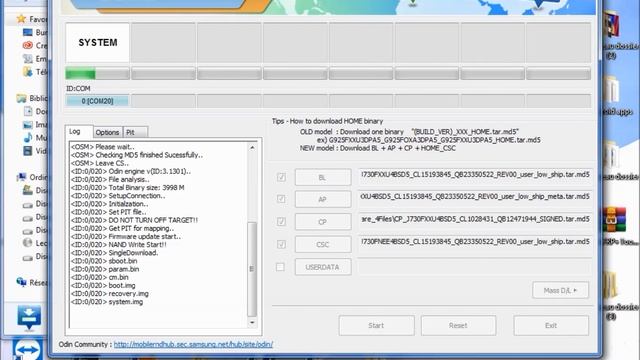Open the Téléchargements folder icon in sidebar
Image resolution: width=640 pixels, height=360 pixels.
click(x=28, y=72)
